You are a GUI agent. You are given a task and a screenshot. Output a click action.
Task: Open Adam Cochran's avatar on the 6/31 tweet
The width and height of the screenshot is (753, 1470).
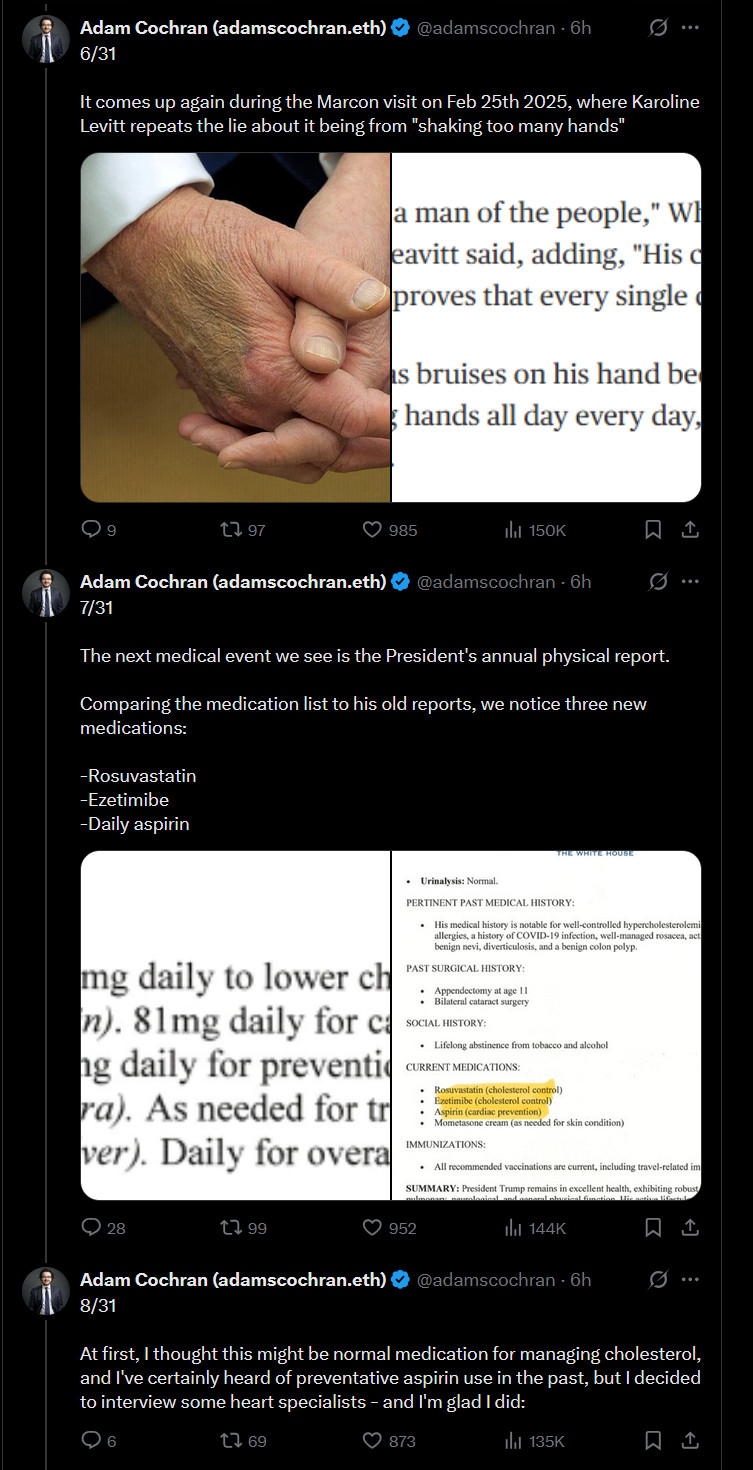tap(46, 40)
